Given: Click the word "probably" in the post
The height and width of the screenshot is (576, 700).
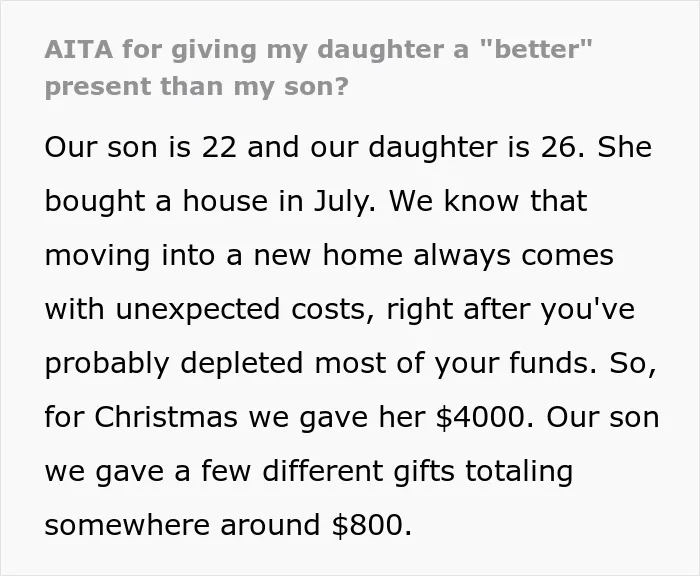Looking at the screenshot, I should tap(107, 365).
